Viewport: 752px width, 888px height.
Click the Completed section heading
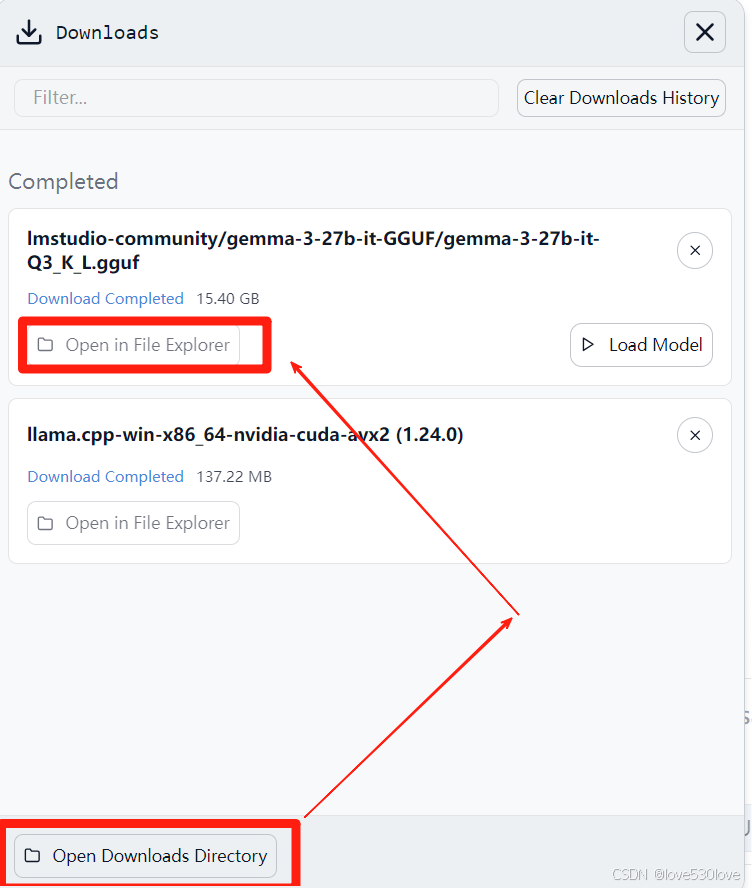[x=63, y=182]
